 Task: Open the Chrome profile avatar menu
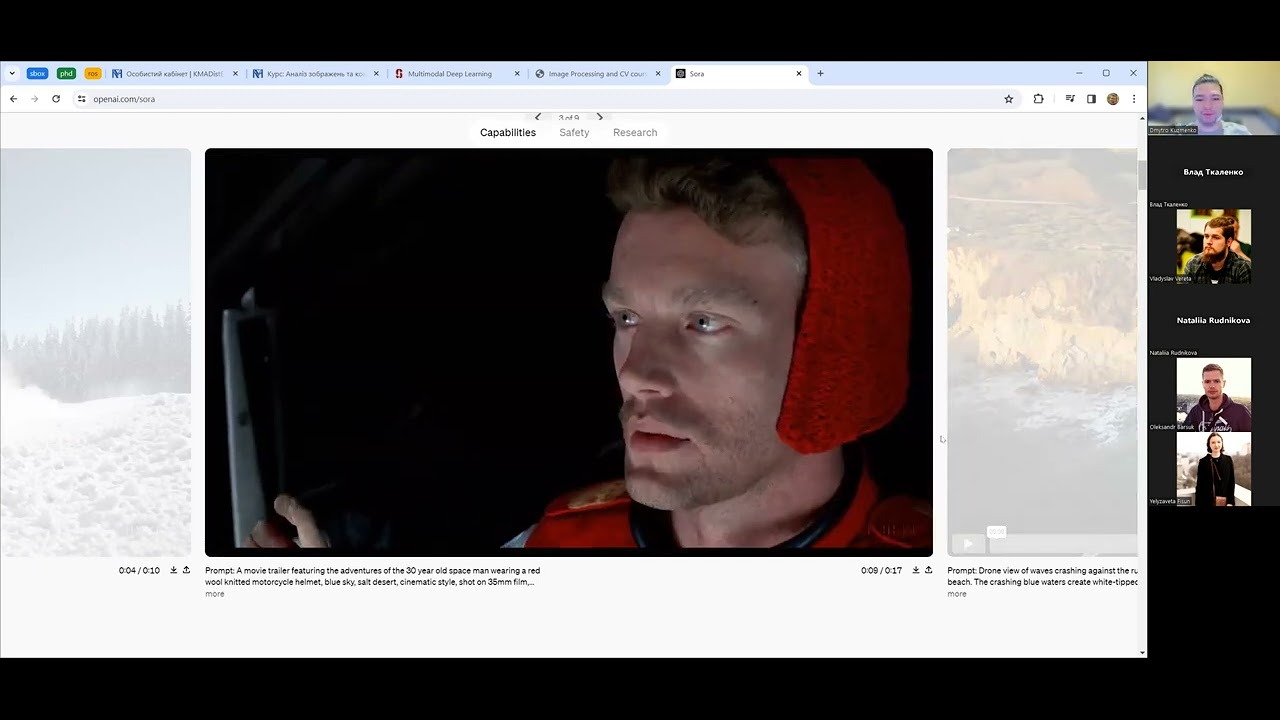[x=1113, y=99]
